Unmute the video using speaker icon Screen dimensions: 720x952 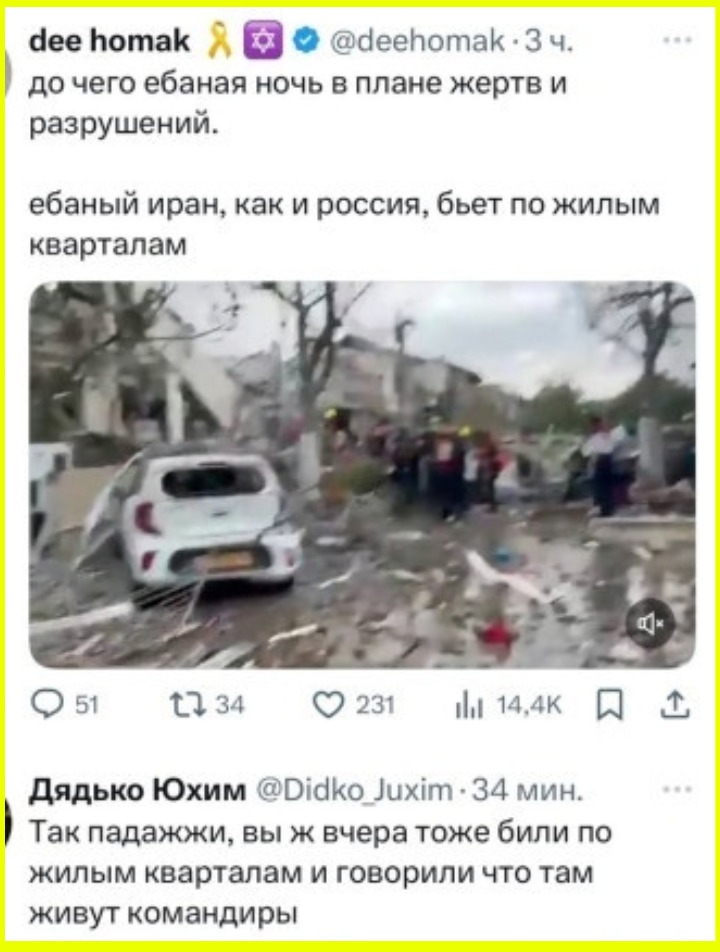pyautogui.click(x=650, y=624)
